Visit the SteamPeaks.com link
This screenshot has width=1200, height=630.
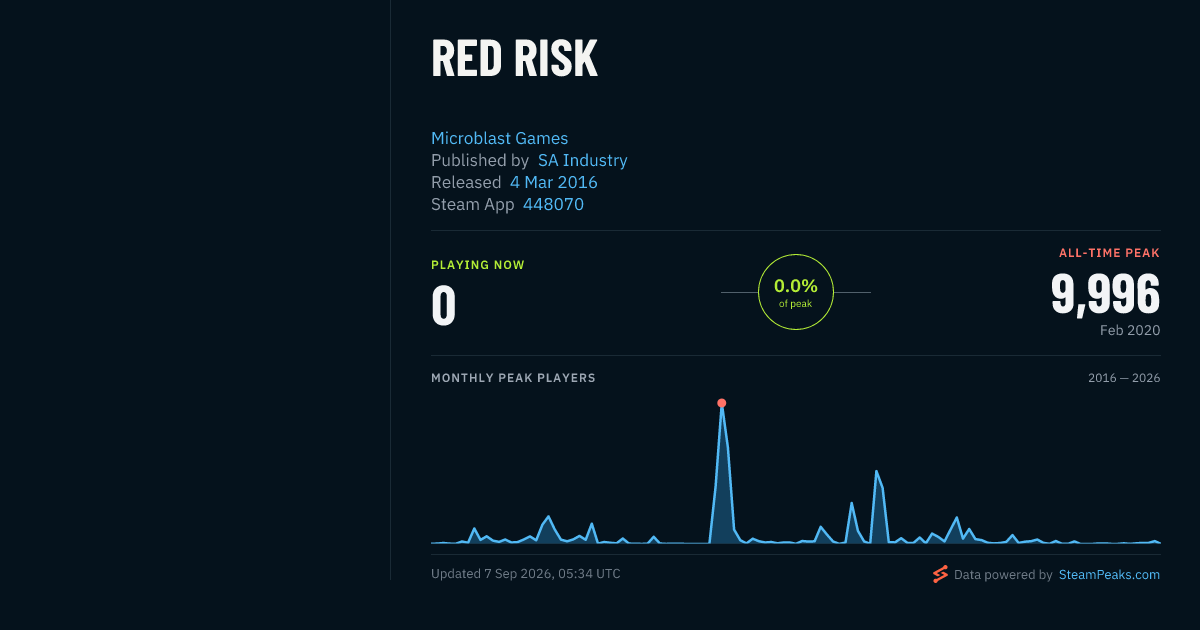[x=1109, y=575]
